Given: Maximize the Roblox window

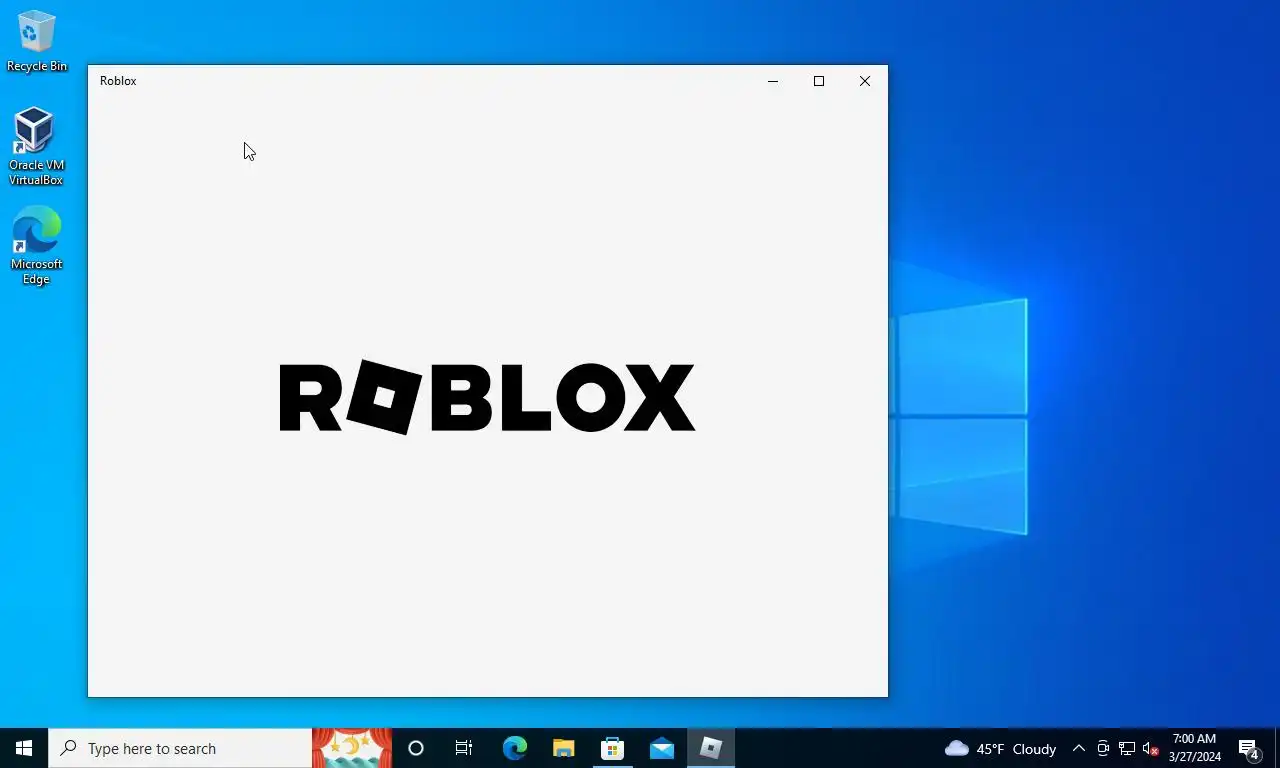Looking at the screenshot, I should coord(819,81).
